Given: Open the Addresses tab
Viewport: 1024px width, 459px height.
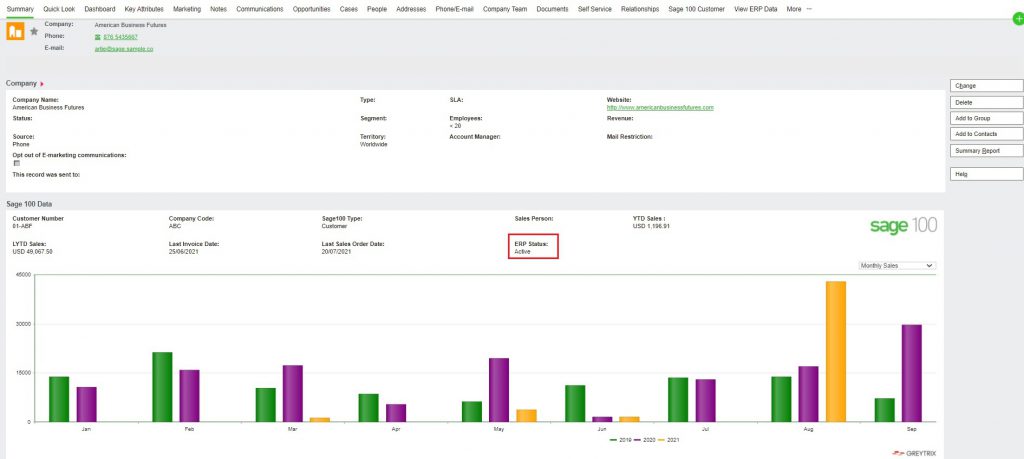Looking at the screenshot, I should click(x=411, y=9).
